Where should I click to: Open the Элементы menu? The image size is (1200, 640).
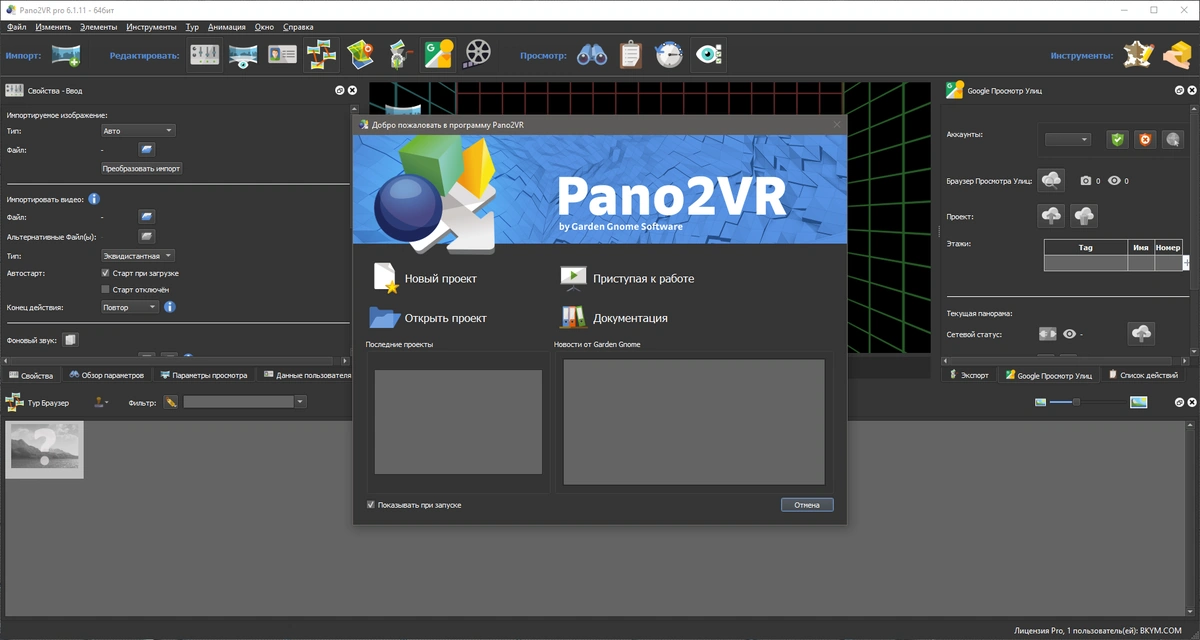pyautogui.click(x=98, y=27)
